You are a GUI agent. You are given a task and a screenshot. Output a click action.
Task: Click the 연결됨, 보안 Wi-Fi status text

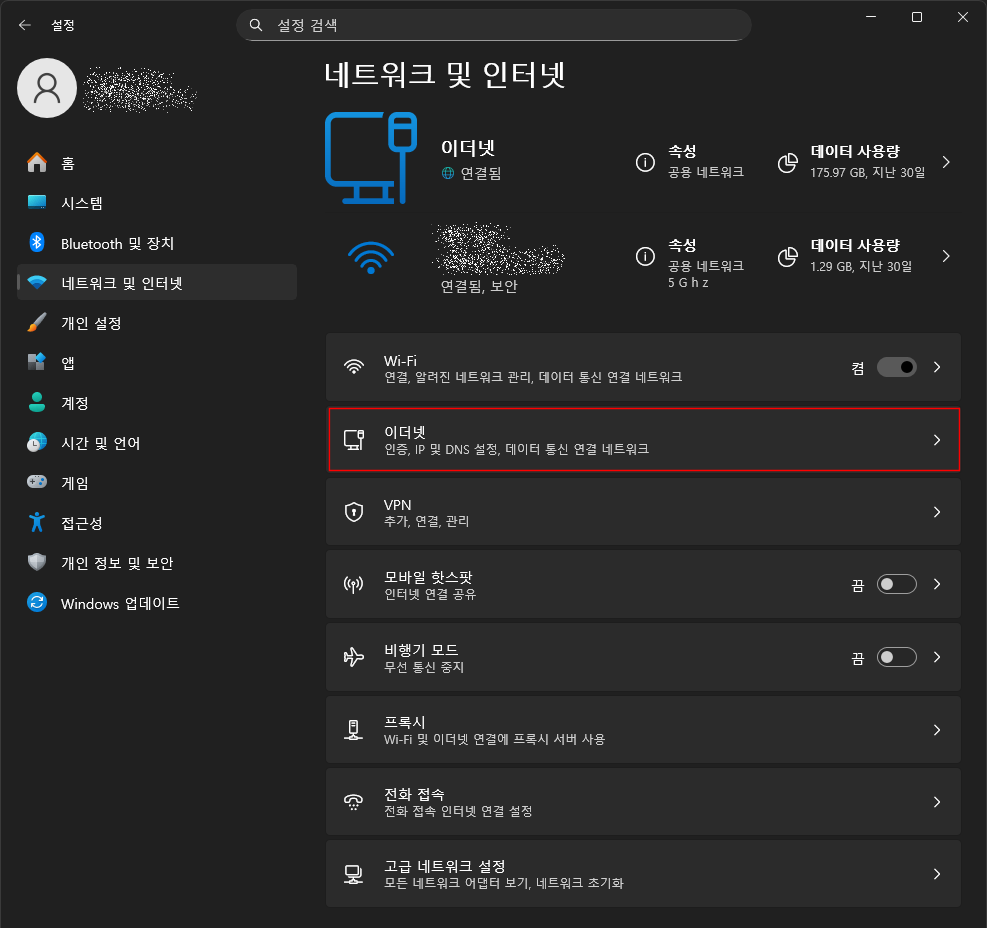[479, 286]
